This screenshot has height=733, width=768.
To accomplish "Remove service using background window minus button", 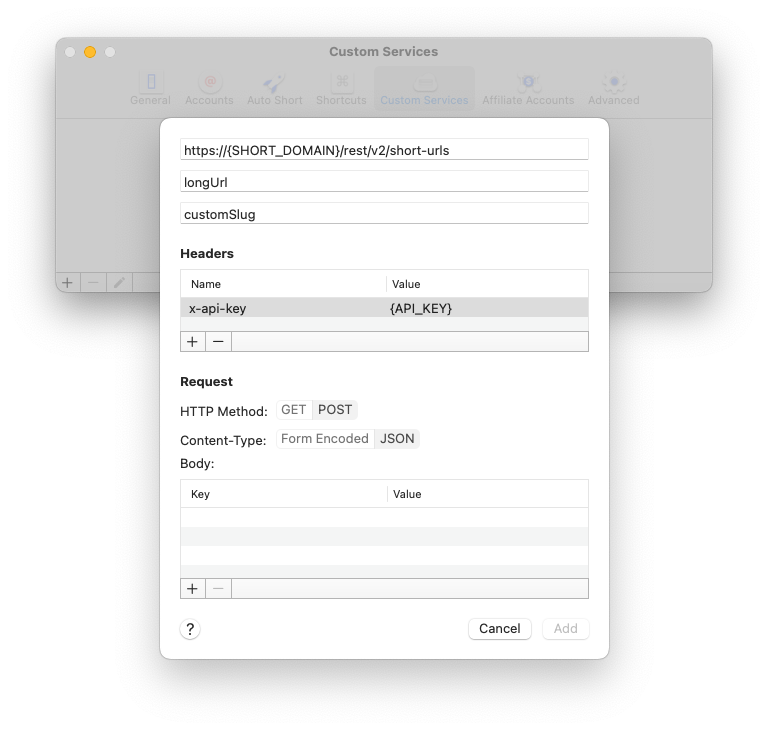I will (94, 283).
